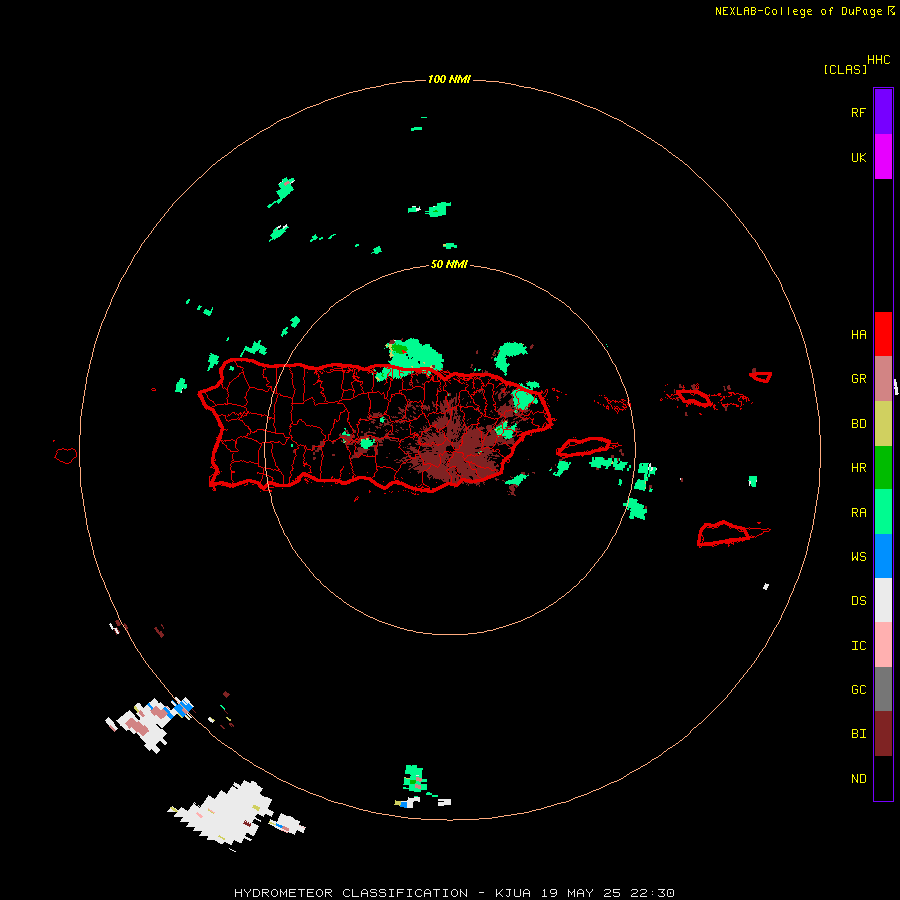Image resolution: width=900 pixels, height=900 pixels.
Task: Click the DS legend label
Action: coord(858,600)
